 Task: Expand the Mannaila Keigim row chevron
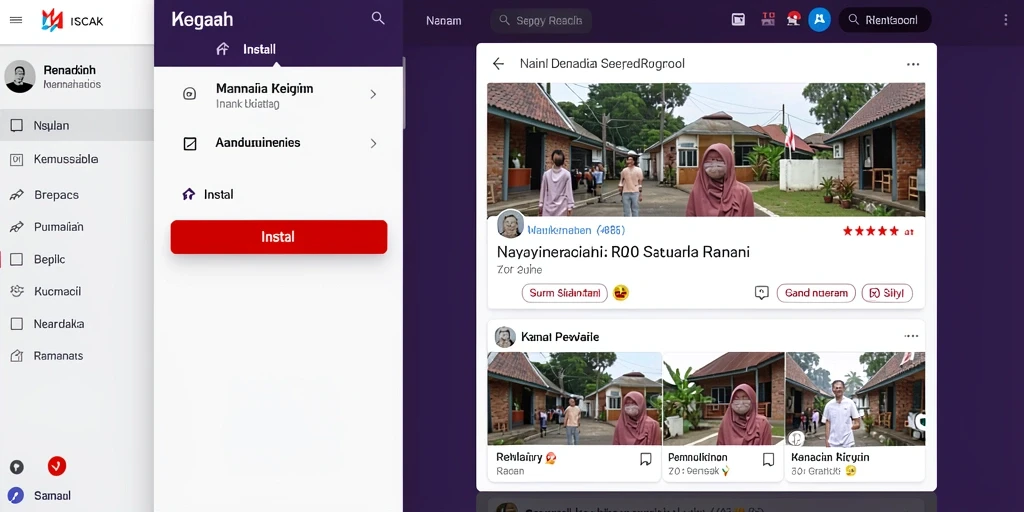374,94
